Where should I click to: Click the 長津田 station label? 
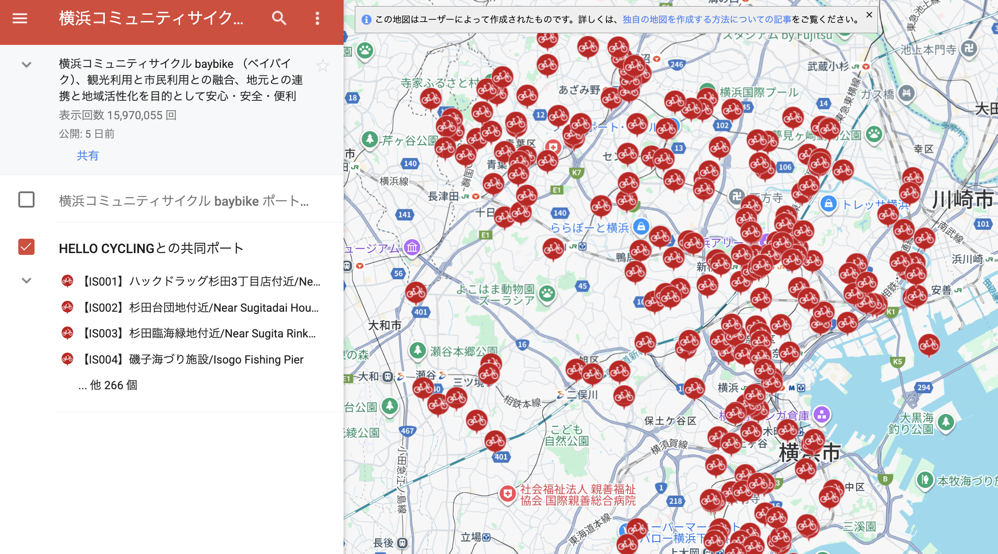443,196
